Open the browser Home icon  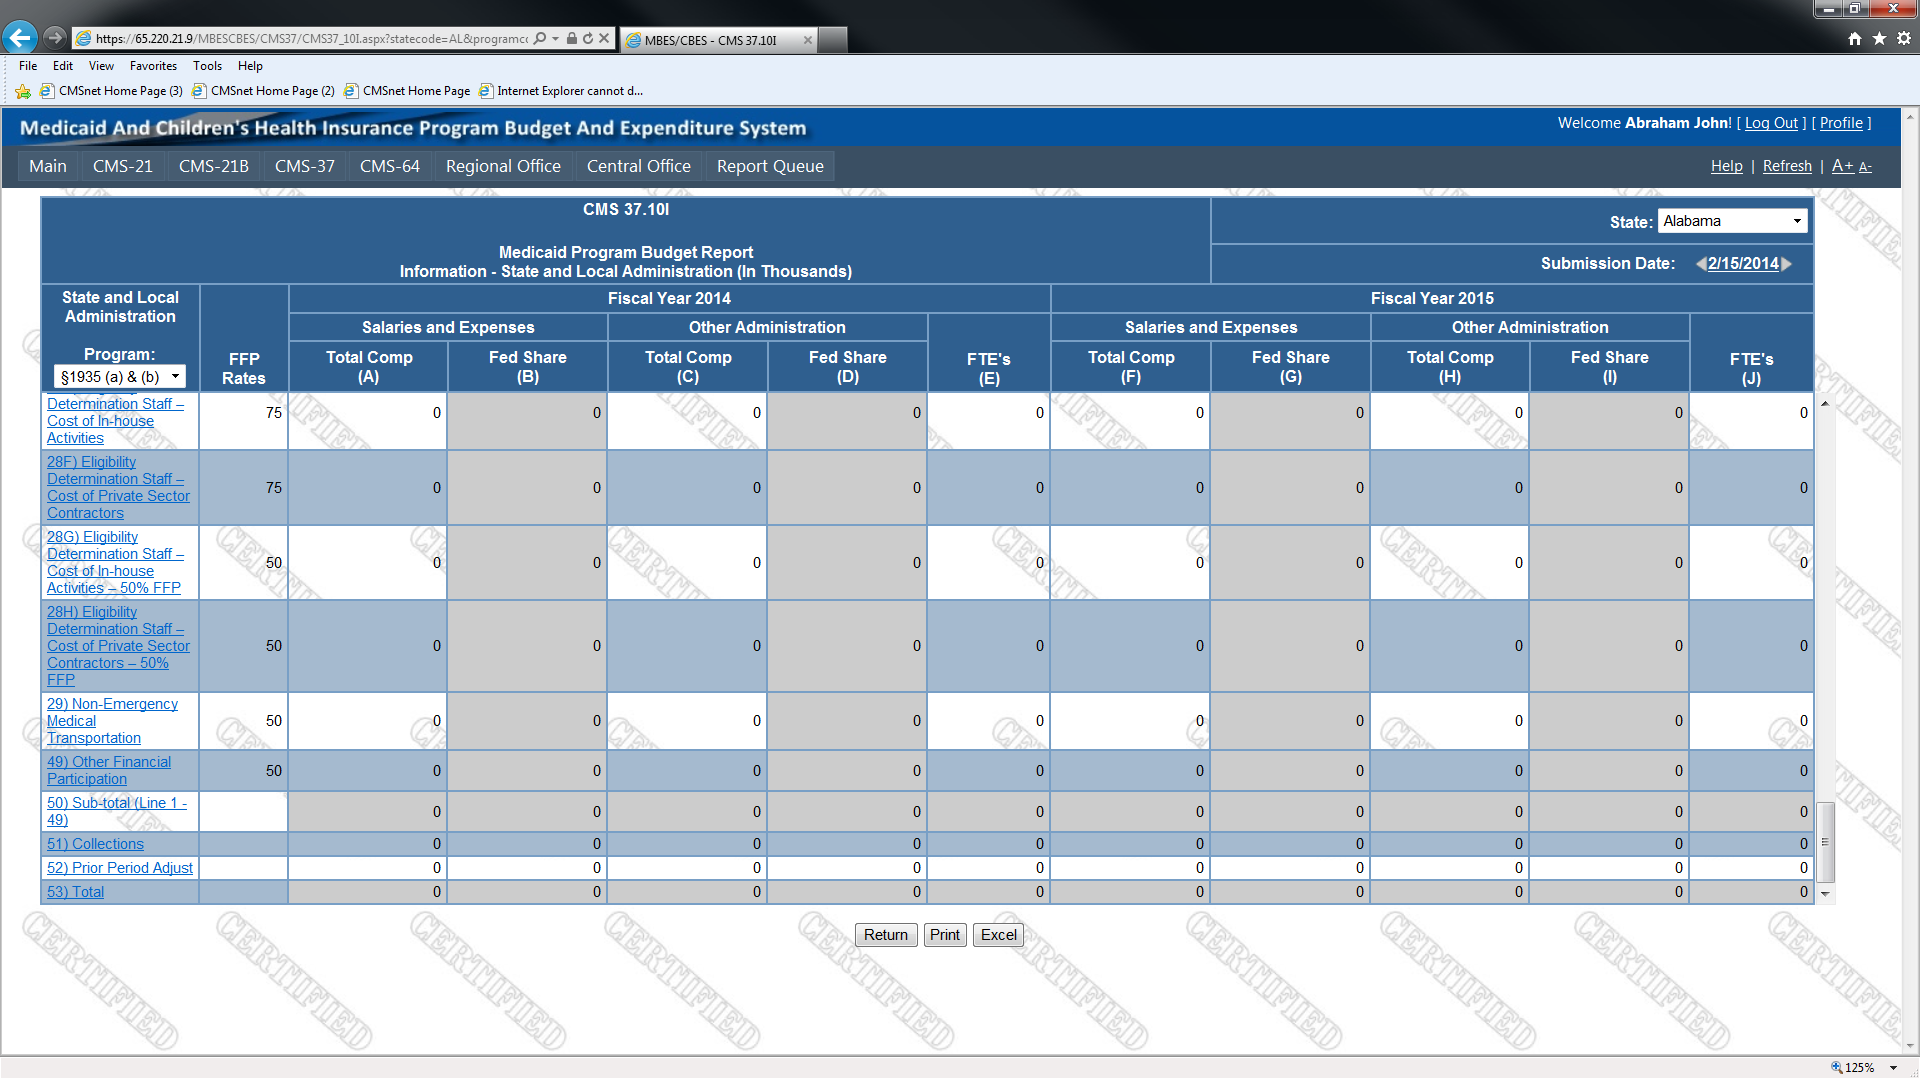tap(1855, 39)
